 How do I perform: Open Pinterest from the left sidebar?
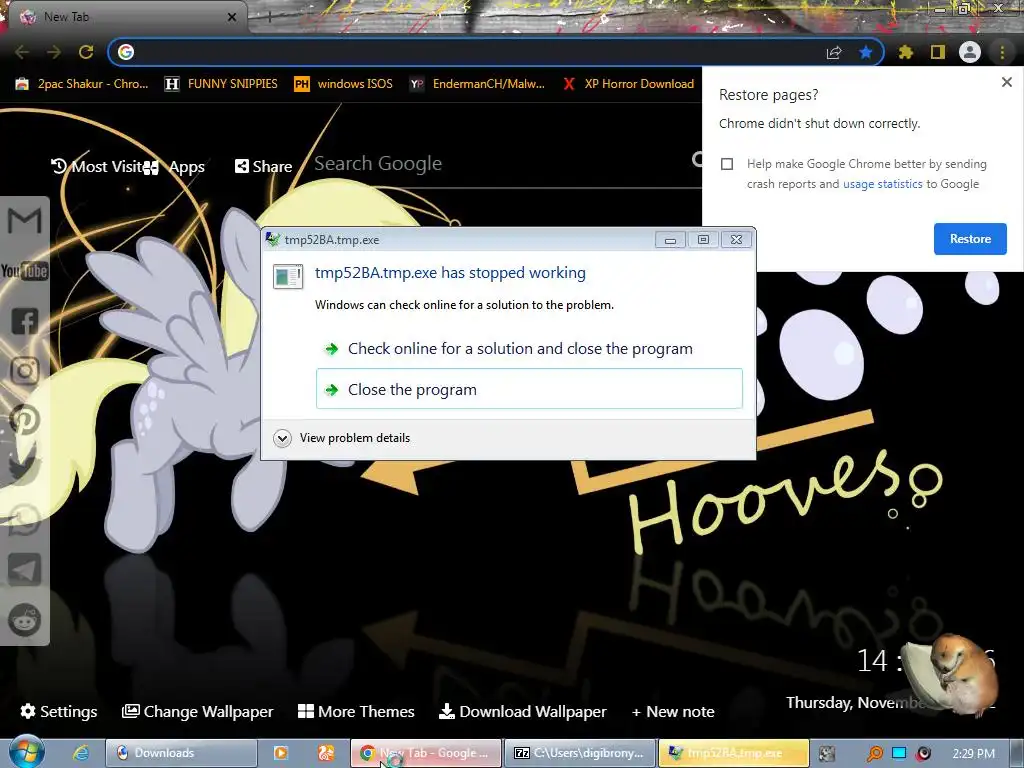pyautogui.click(x=25, y=421)
